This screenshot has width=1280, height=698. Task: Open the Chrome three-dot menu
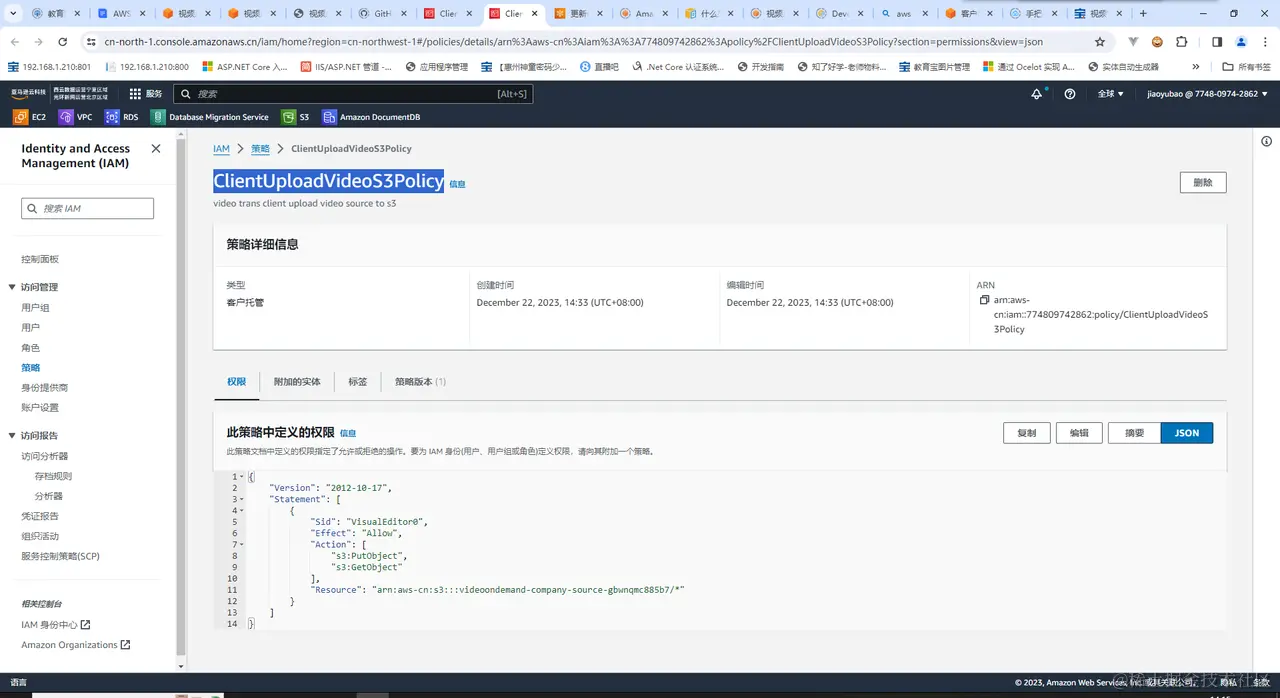tap(1265, 42)
